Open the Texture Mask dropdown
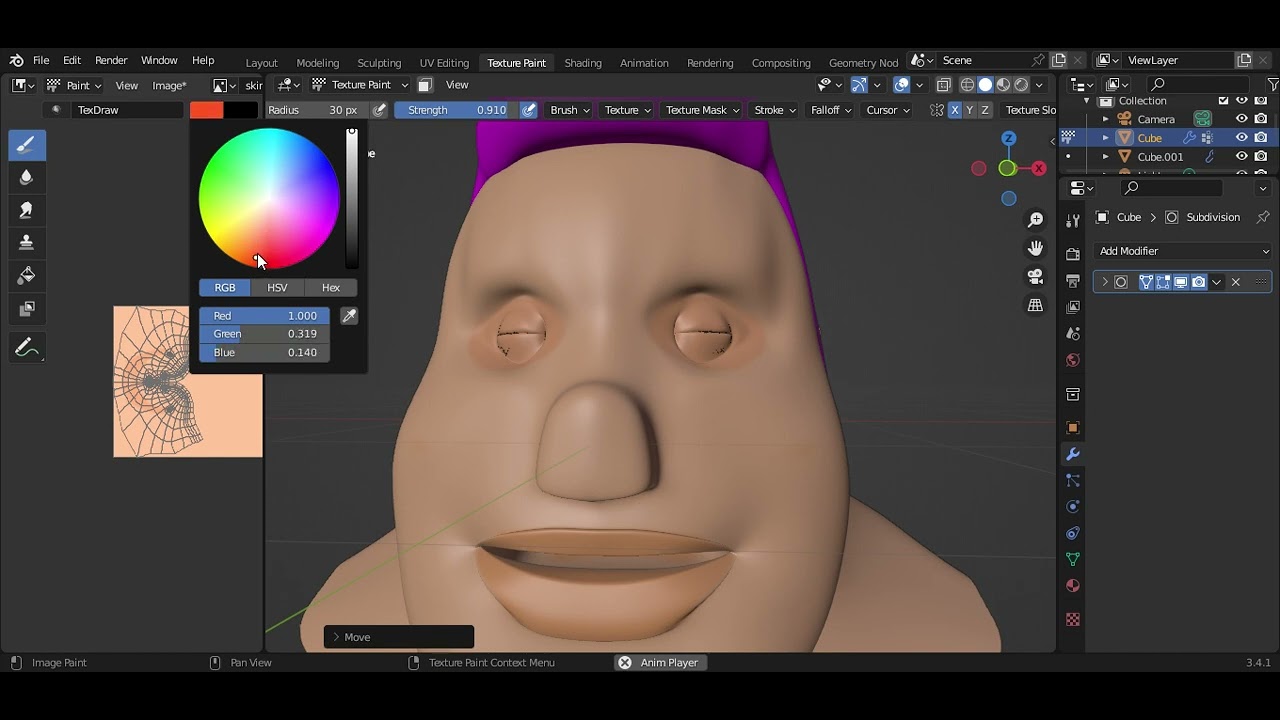 point(702,110)
